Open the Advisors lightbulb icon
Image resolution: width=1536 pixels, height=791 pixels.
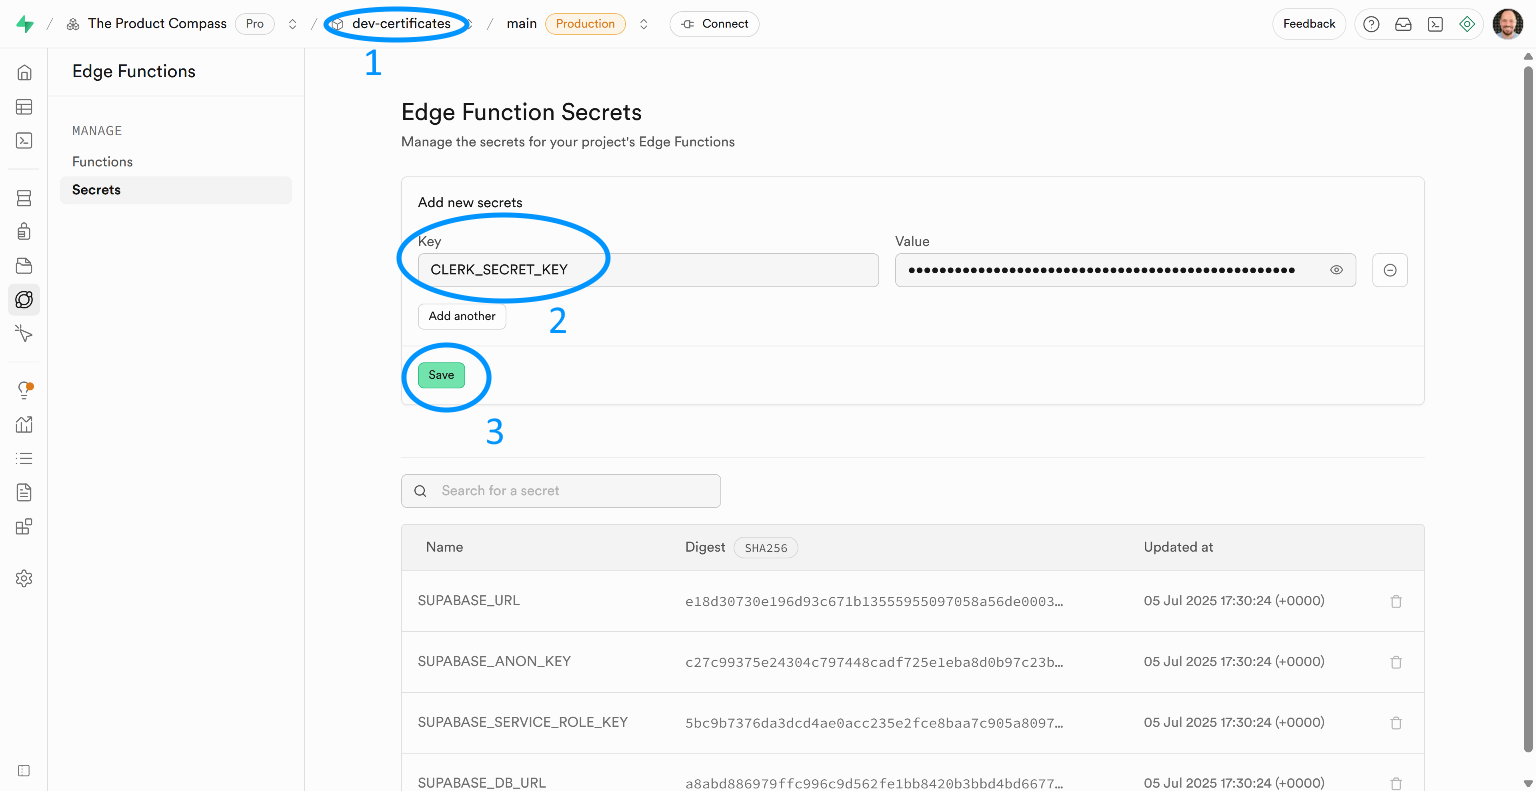pyautogui.click(x=24, y=388)
